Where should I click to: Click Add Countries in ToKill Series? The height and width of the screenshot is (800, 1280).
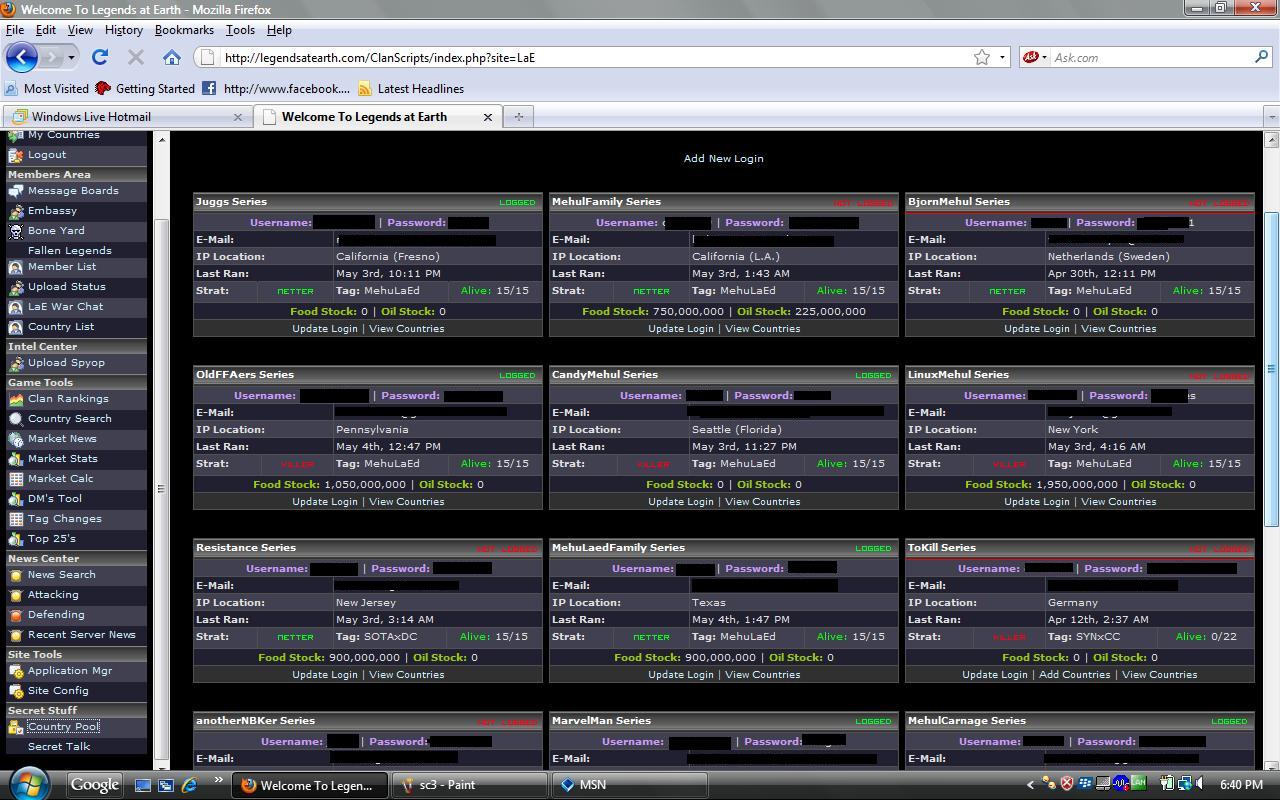pyautogui.click(x=1074, y=674)
